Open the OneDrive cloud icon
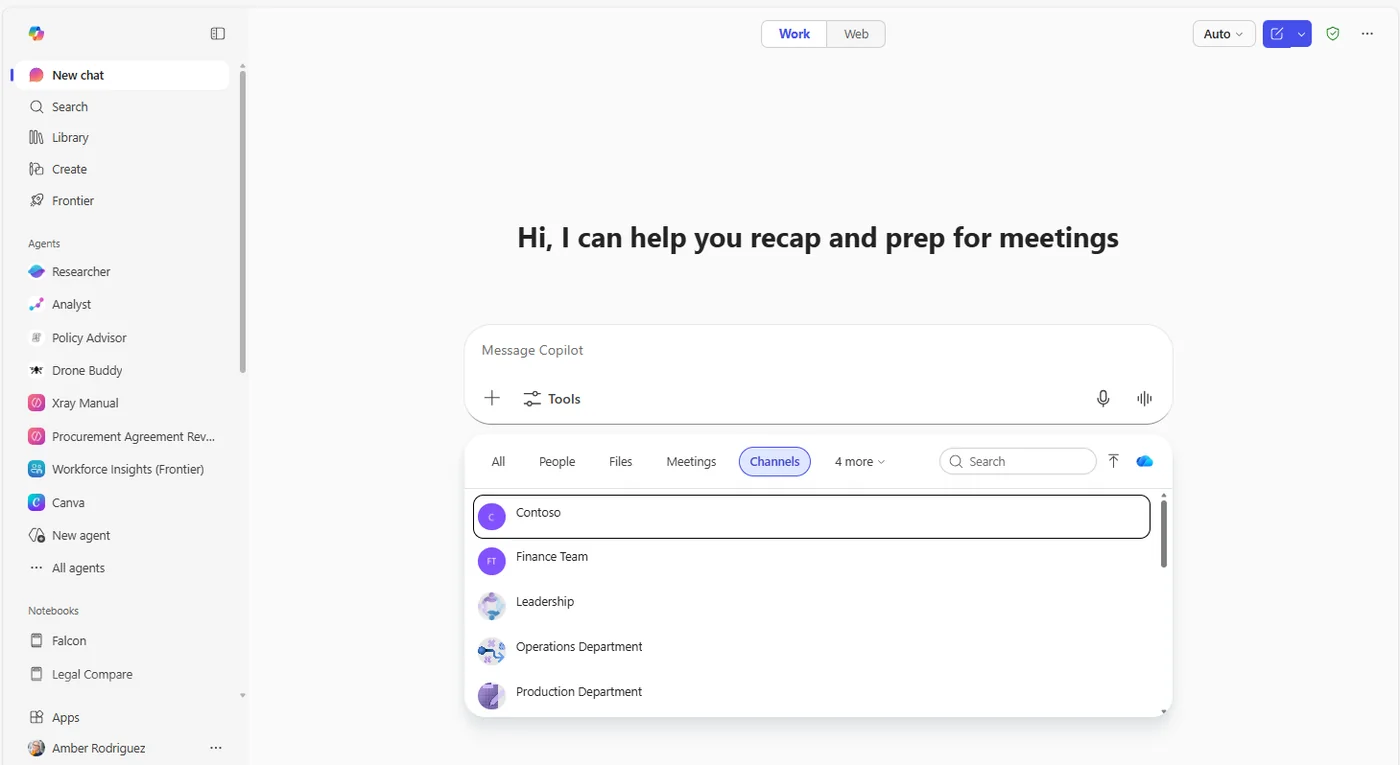 (1145, 461)
